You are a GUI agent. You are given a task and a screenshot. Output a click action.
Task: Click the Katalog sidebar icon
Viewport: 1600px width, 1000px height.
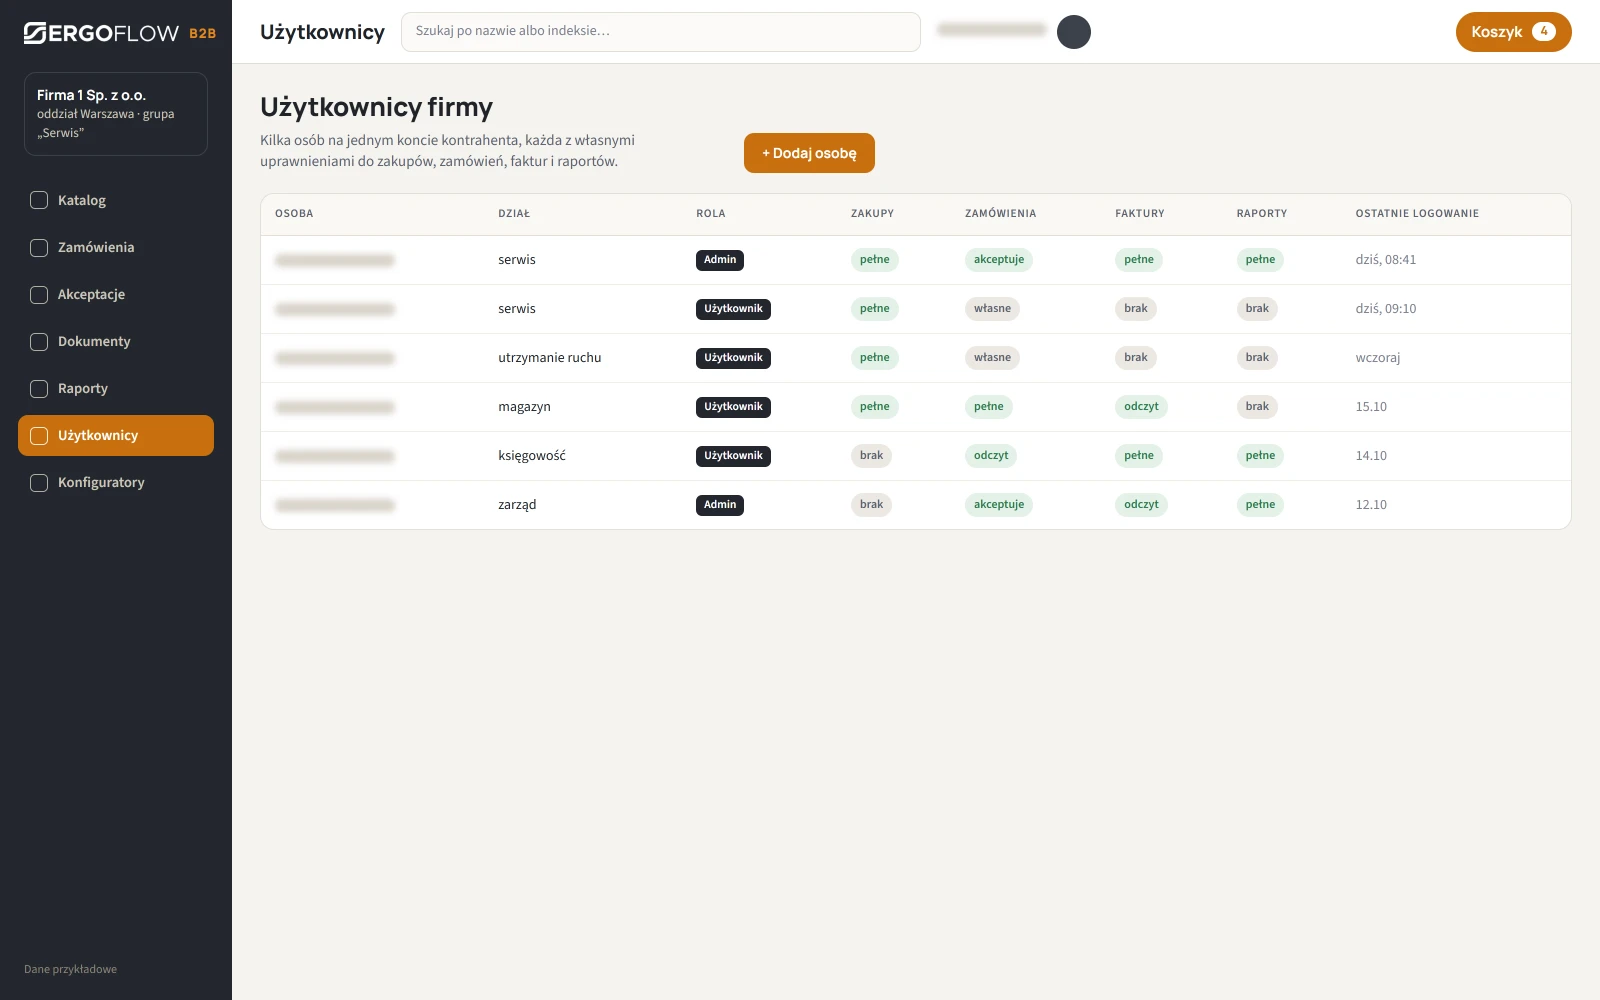[39, 200]
